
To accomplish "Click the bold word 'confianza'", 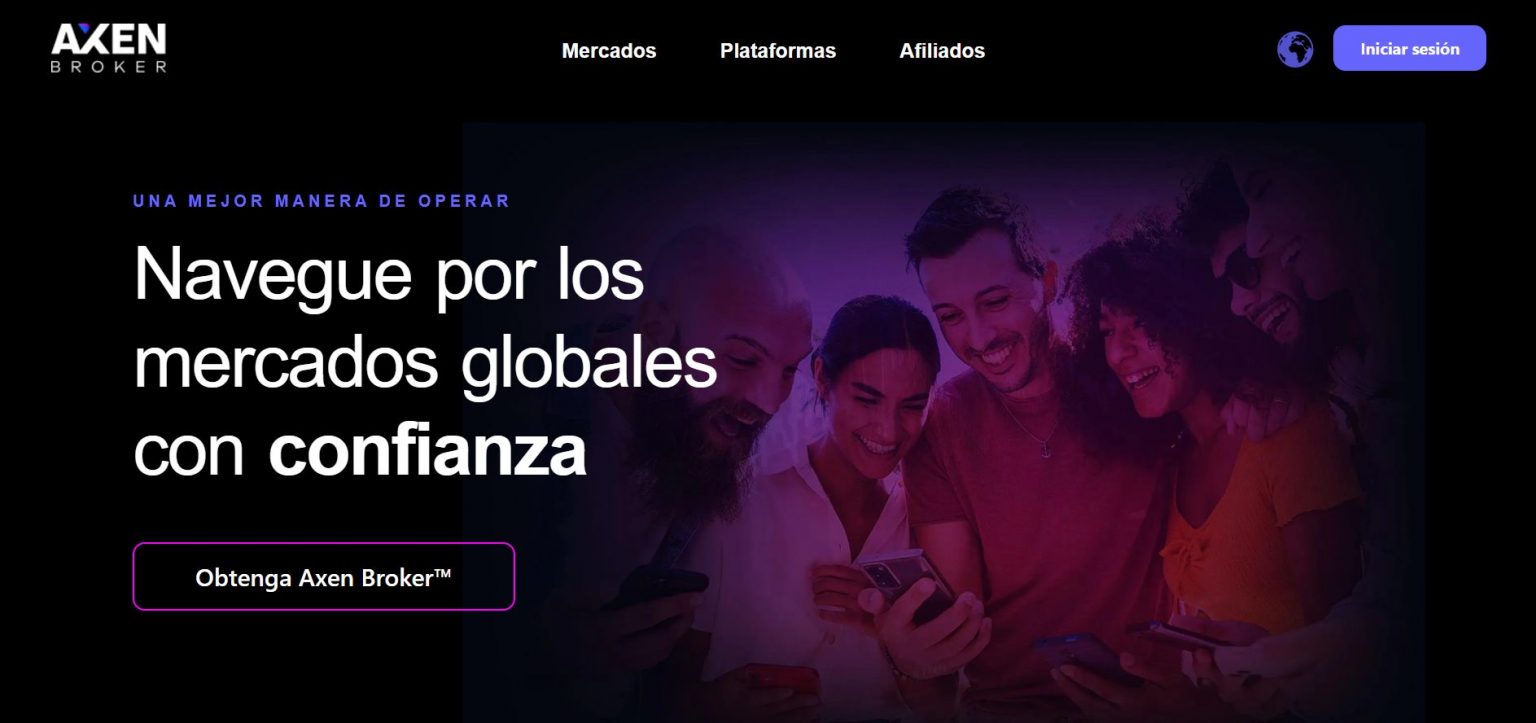I will 427,450.
